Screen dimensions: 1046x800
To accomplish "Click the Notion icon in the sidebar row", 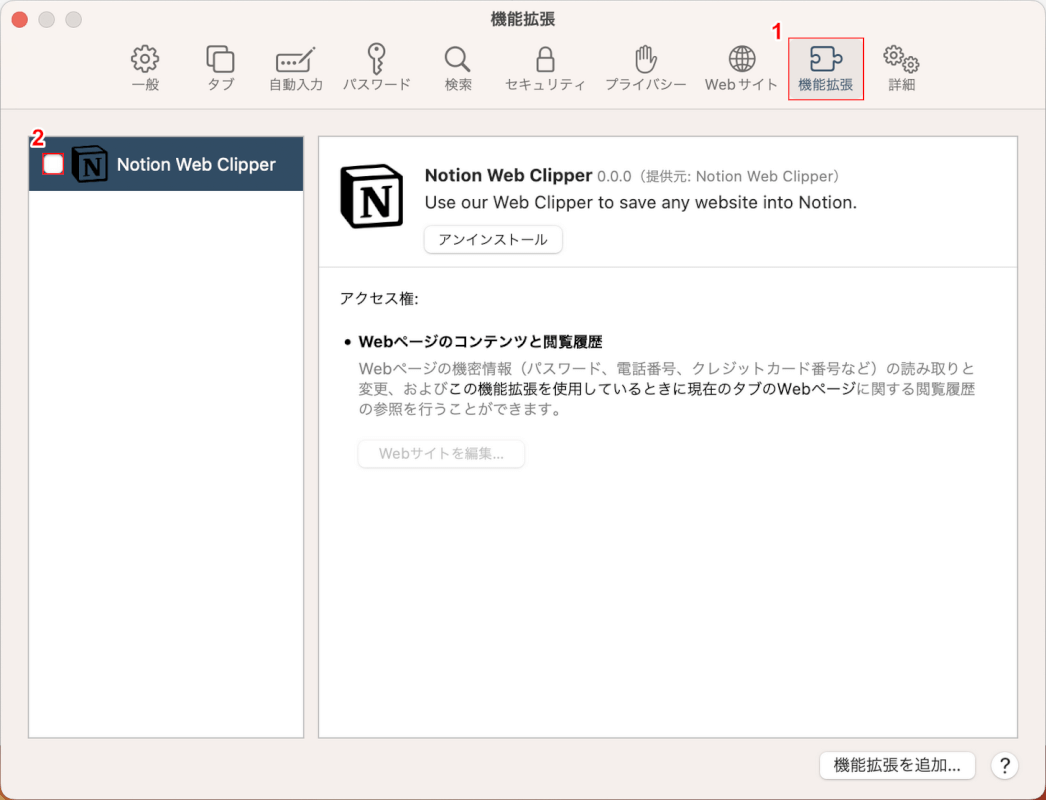I will tap(89, 164).
